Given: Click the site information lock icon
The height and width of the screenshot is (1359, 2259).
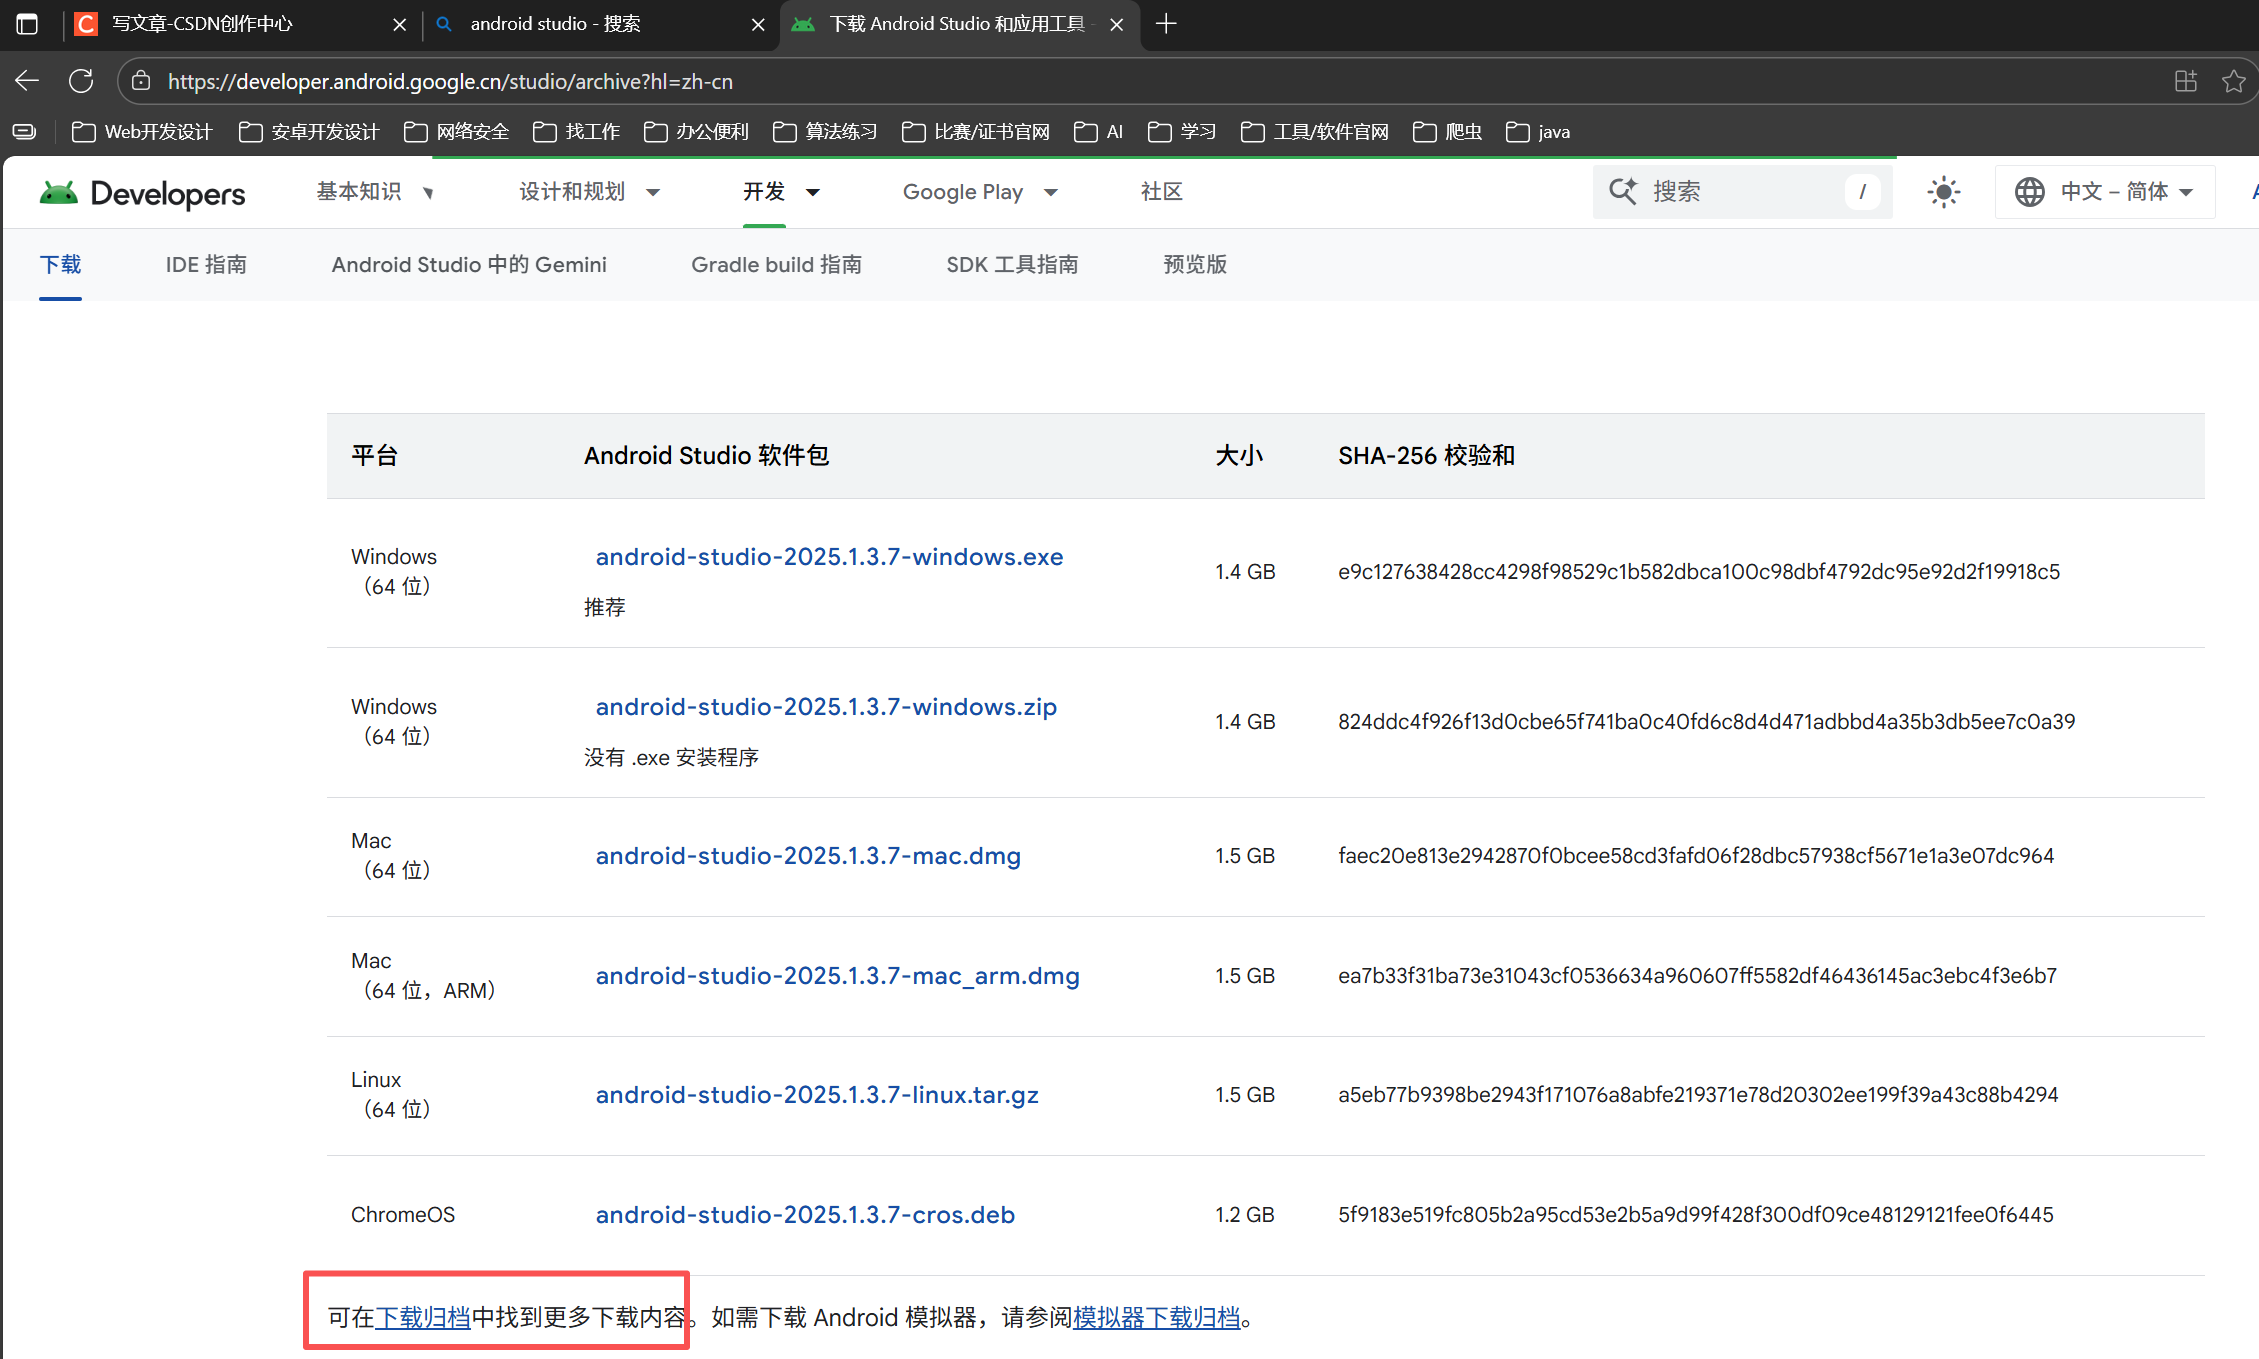Looking at the screenshot, I should click(x=142, y=81).
